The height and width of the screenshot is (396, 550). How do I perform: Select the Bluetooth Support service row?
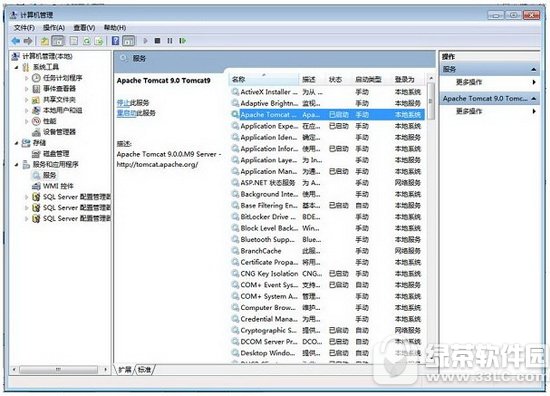pyautogui.click(x=328, y=240)
